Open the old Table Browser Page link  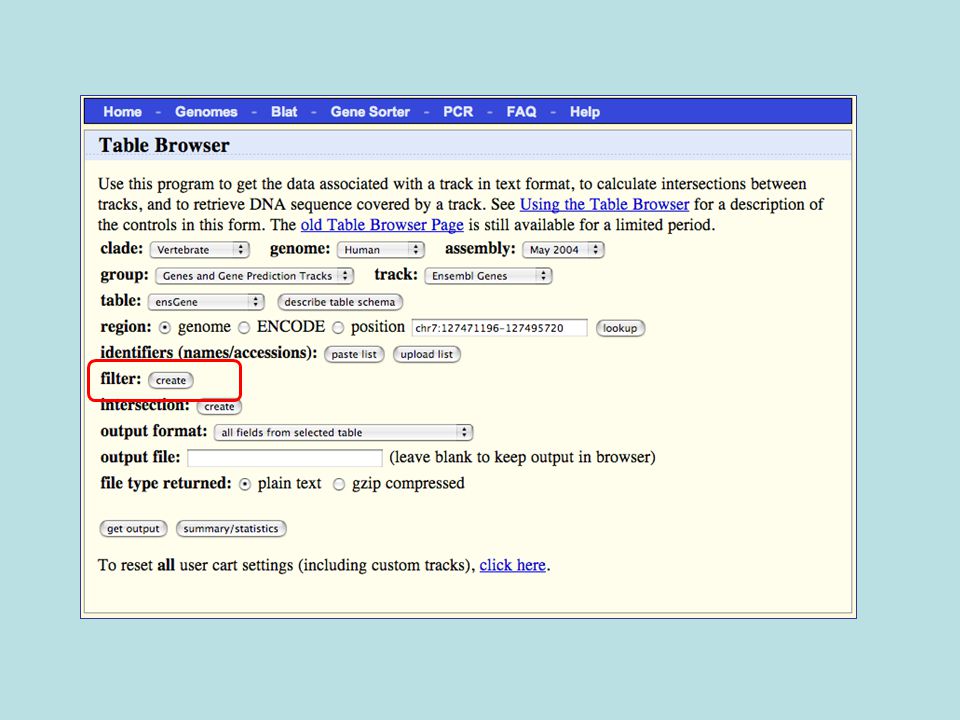[x=382, y=225]
